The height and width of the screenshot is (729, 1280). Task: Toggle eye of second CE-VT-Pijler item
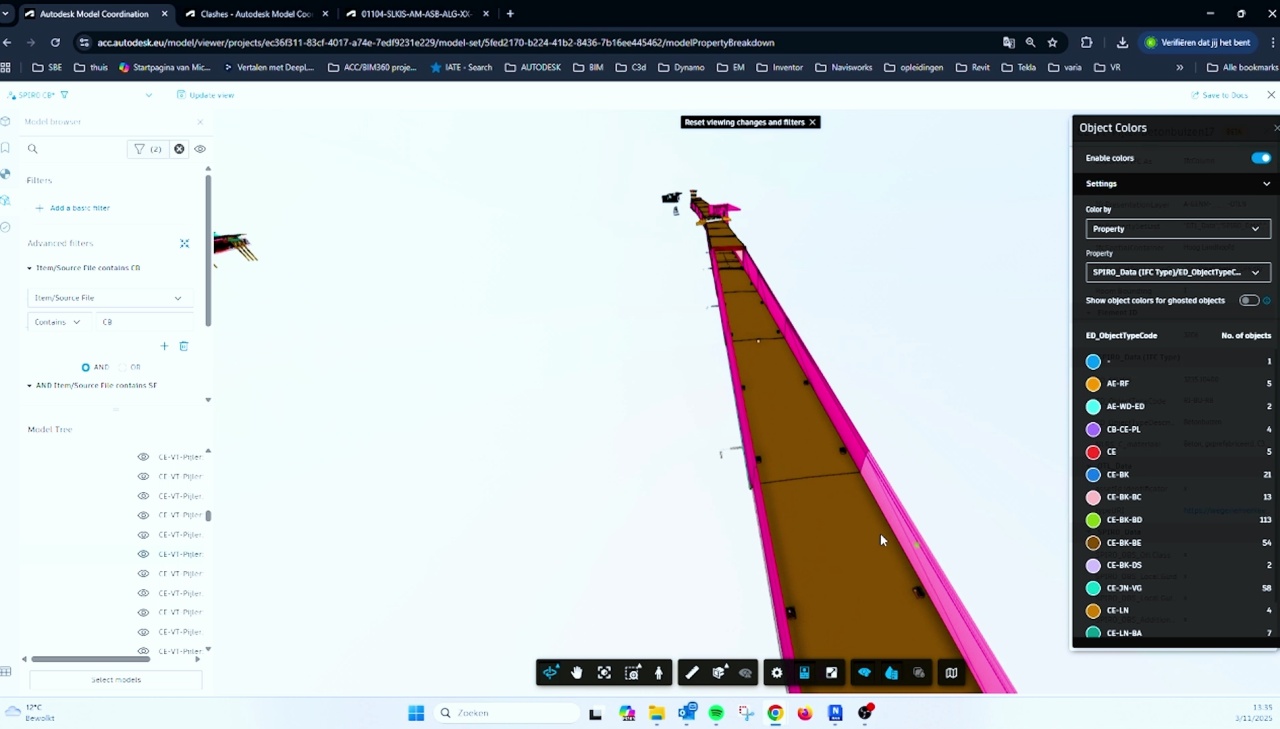coord(143,476)
